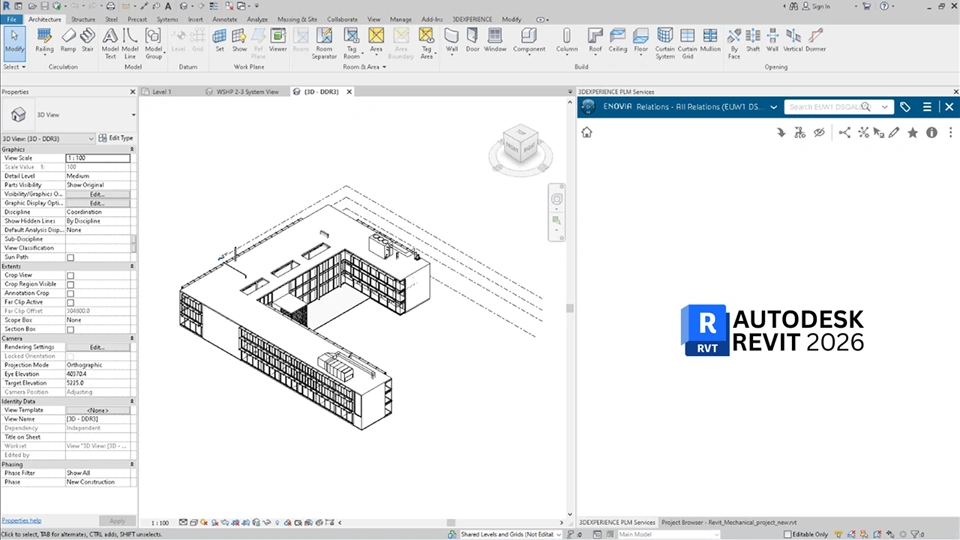The width and height of the screenshot is (960, 540).
Task: Mark favorite with ENOVIA star icon
Action: tap(913, 132)
